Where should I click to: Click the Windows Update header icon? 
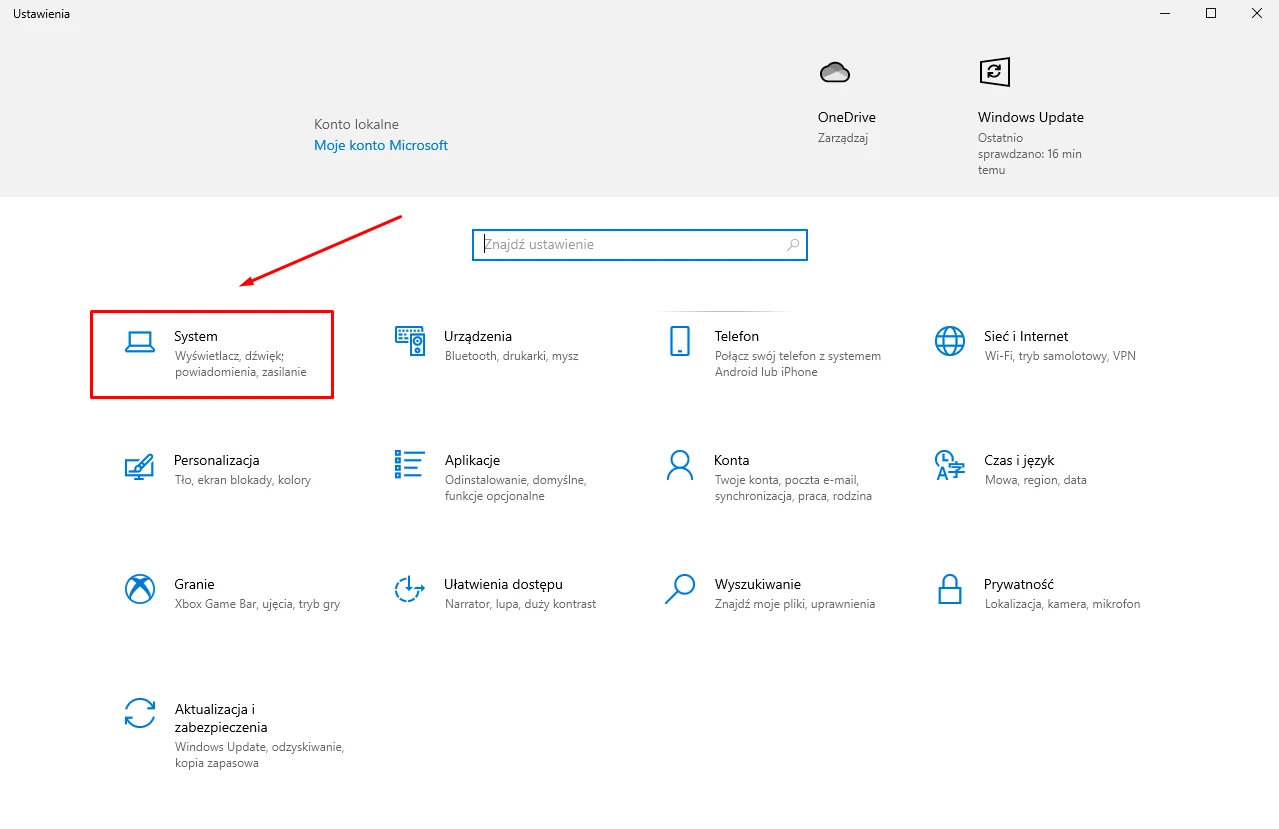(x=994, y=72)
